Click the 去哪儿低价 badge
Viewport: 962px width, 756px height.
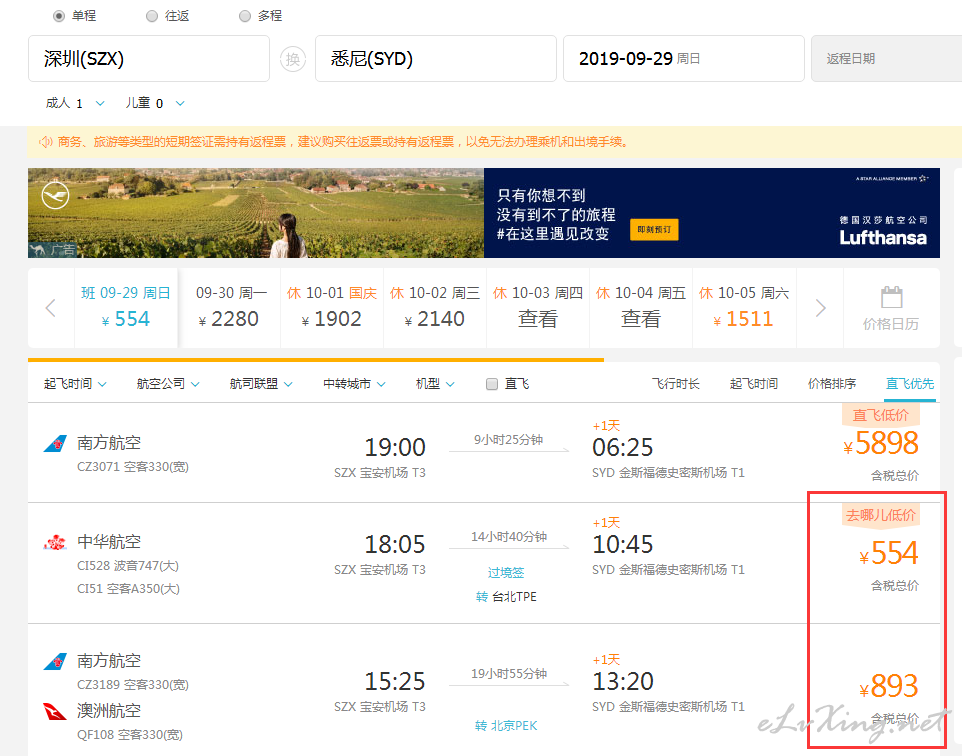coord(881,515)
